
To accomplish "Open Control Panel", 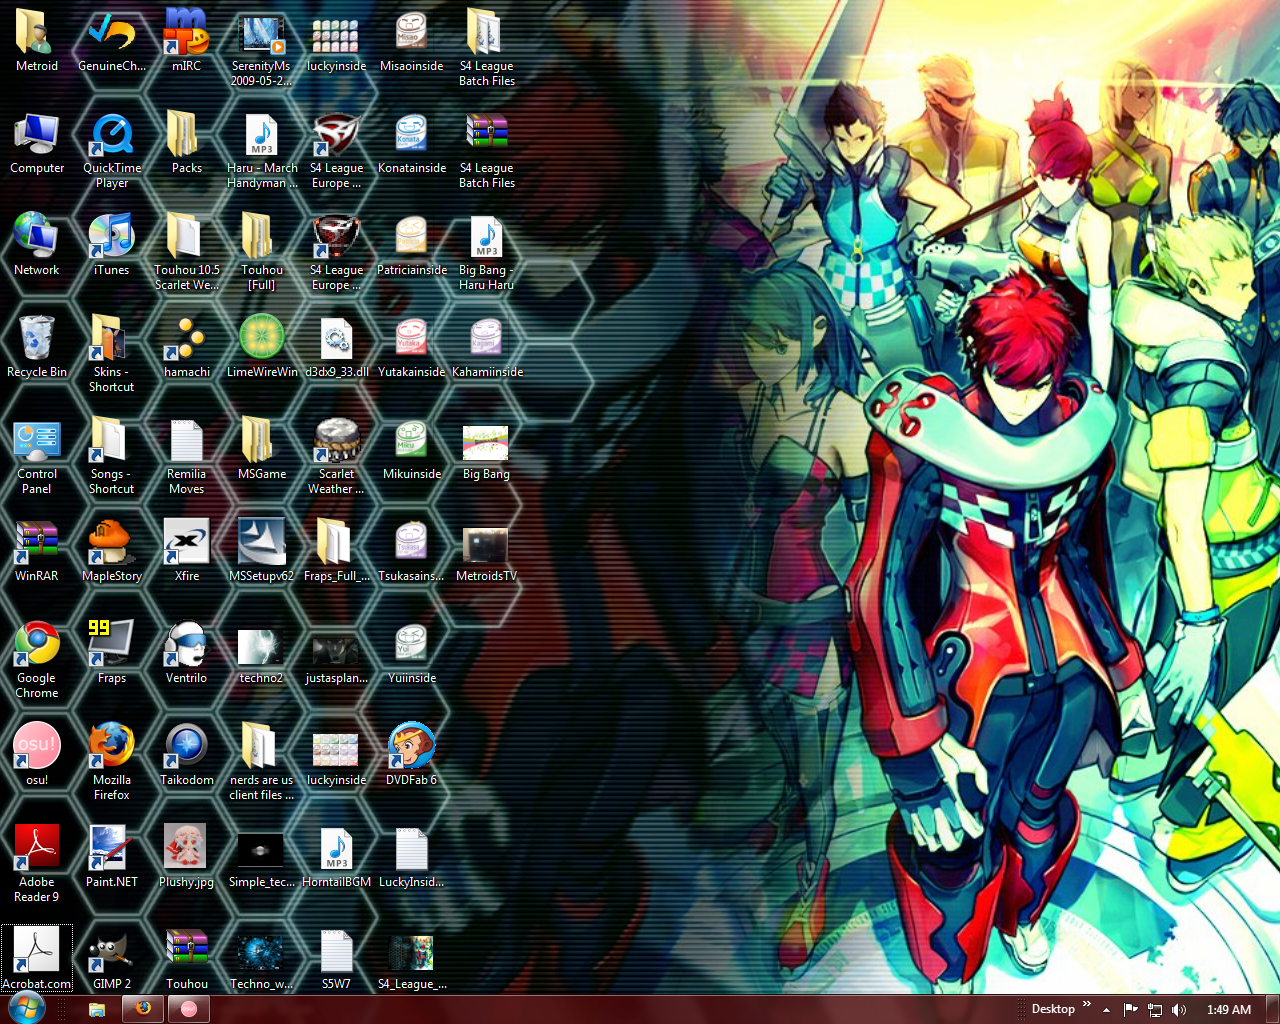I will tap(37, 456).
